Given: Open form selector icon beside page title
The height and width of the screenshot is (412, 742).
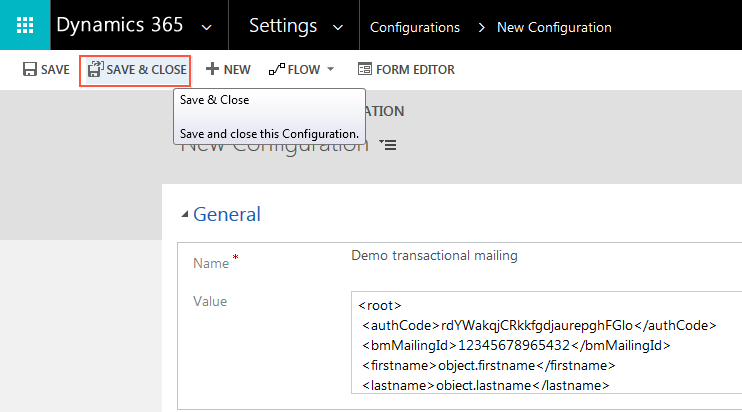Looking at the screenshot, I should [x=389, y=146].
